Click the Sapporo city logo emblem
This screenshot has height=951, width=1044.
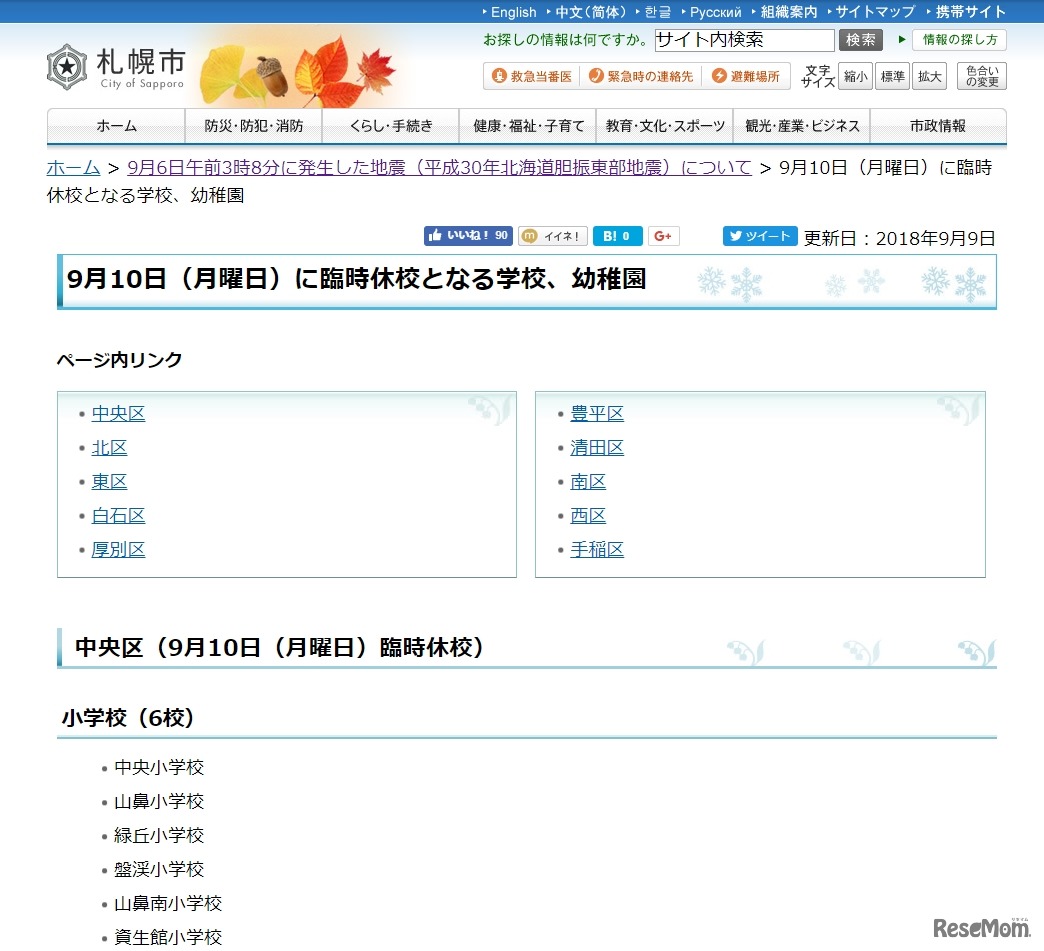(x=67, y=67)
